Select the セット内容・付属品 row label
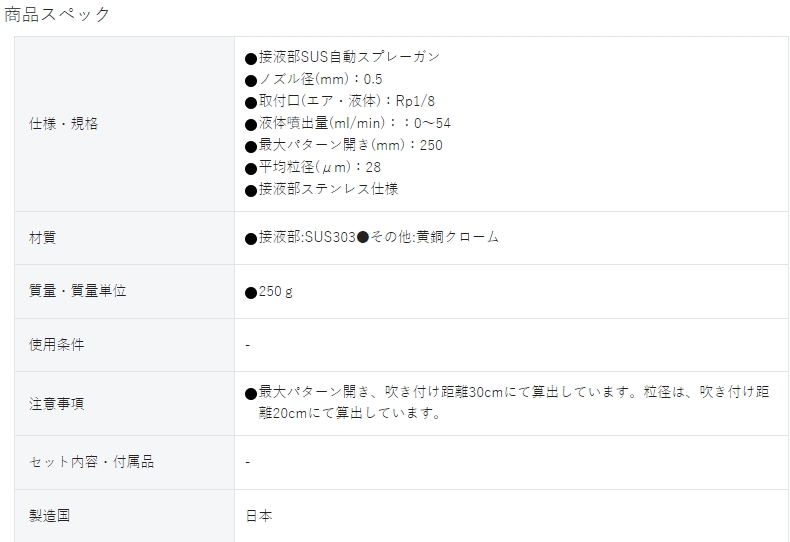This screenshot has width=790, height=542. pyautogui.click(x=91, y=462)
